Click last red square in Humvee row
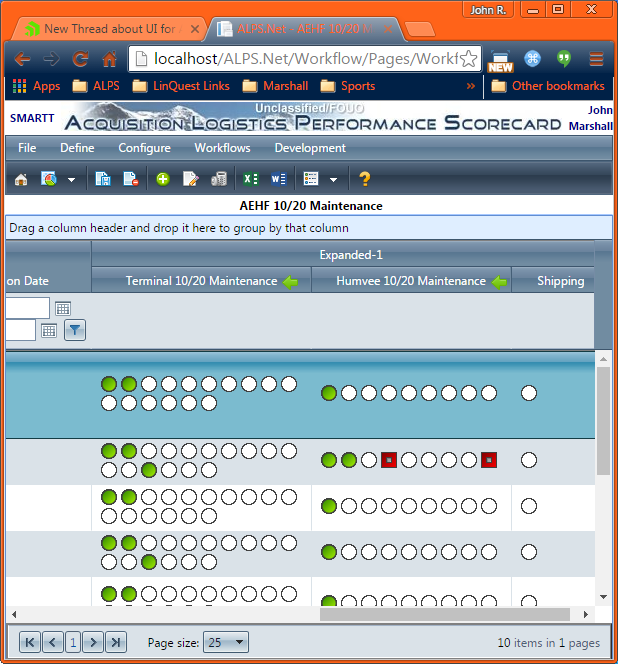Viewport: 618px width, 664px height. click(489, 460)
